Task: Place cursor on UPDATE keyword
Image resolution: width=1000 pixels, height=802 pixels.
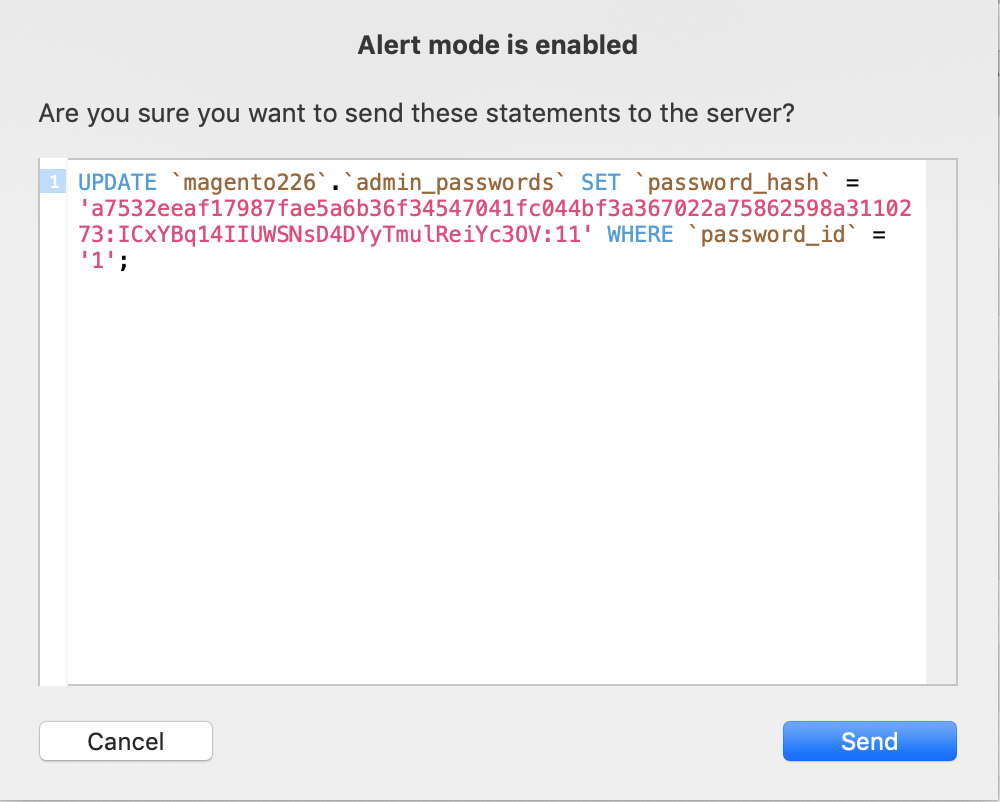Action: [117, 182]
